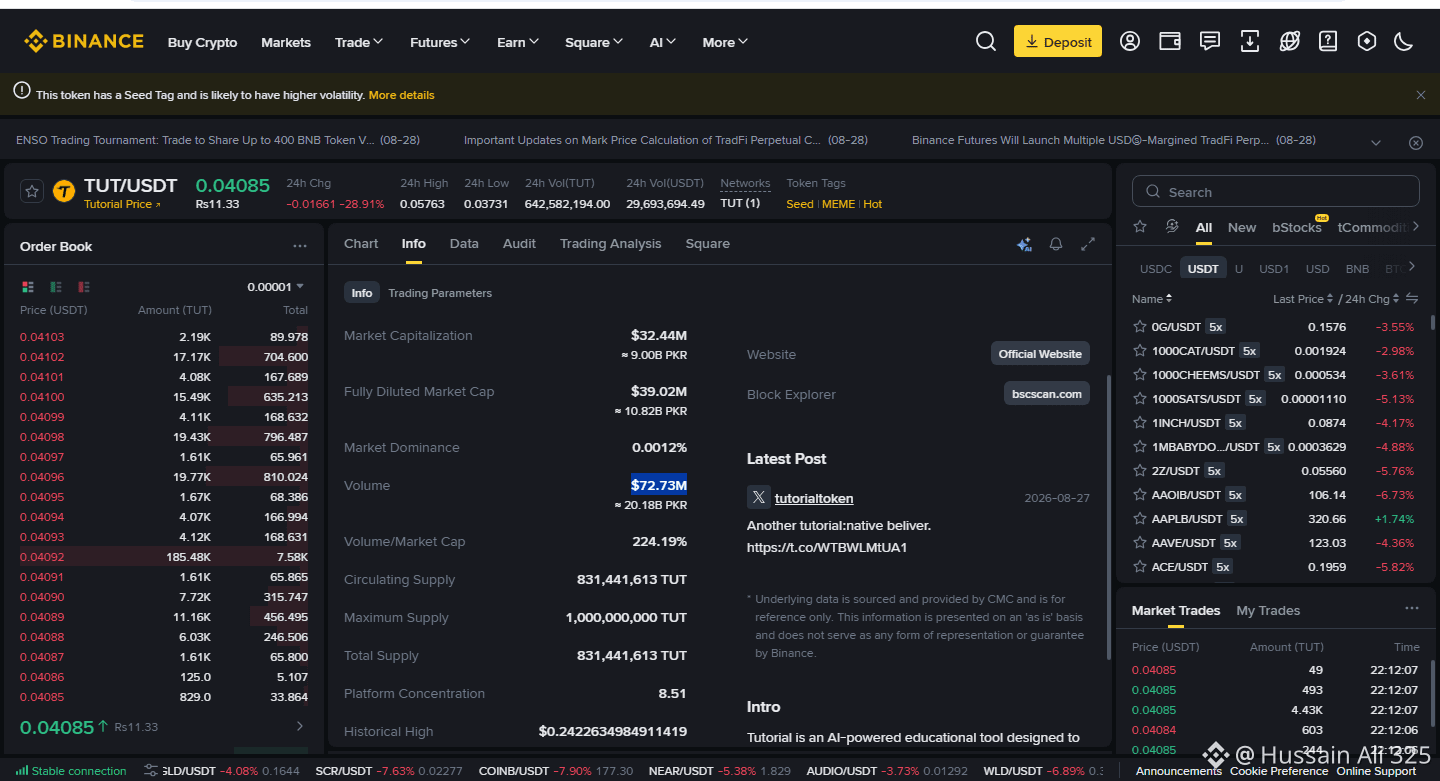
Task: Open the Trading Parameters sub-tab
Action: click(x=440, y=293)
